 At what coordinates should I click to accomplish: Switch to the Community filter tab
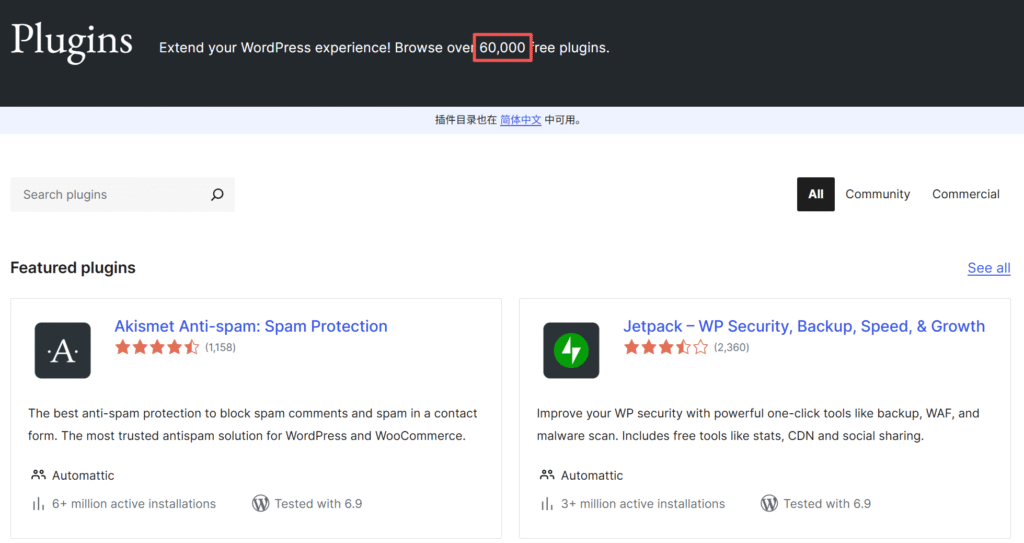tap(878, 194)
